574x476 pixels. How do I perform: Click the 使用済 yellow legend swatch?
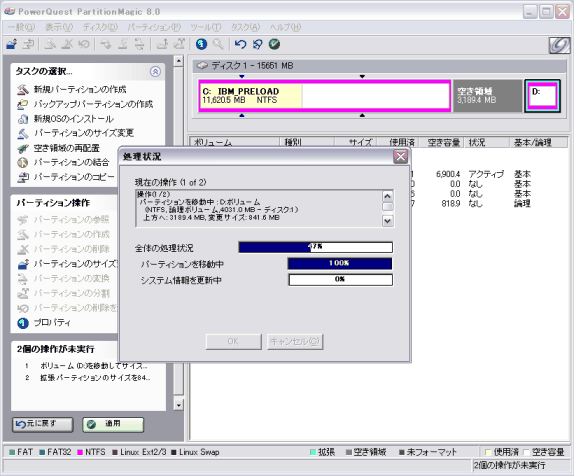coord(488,452)
